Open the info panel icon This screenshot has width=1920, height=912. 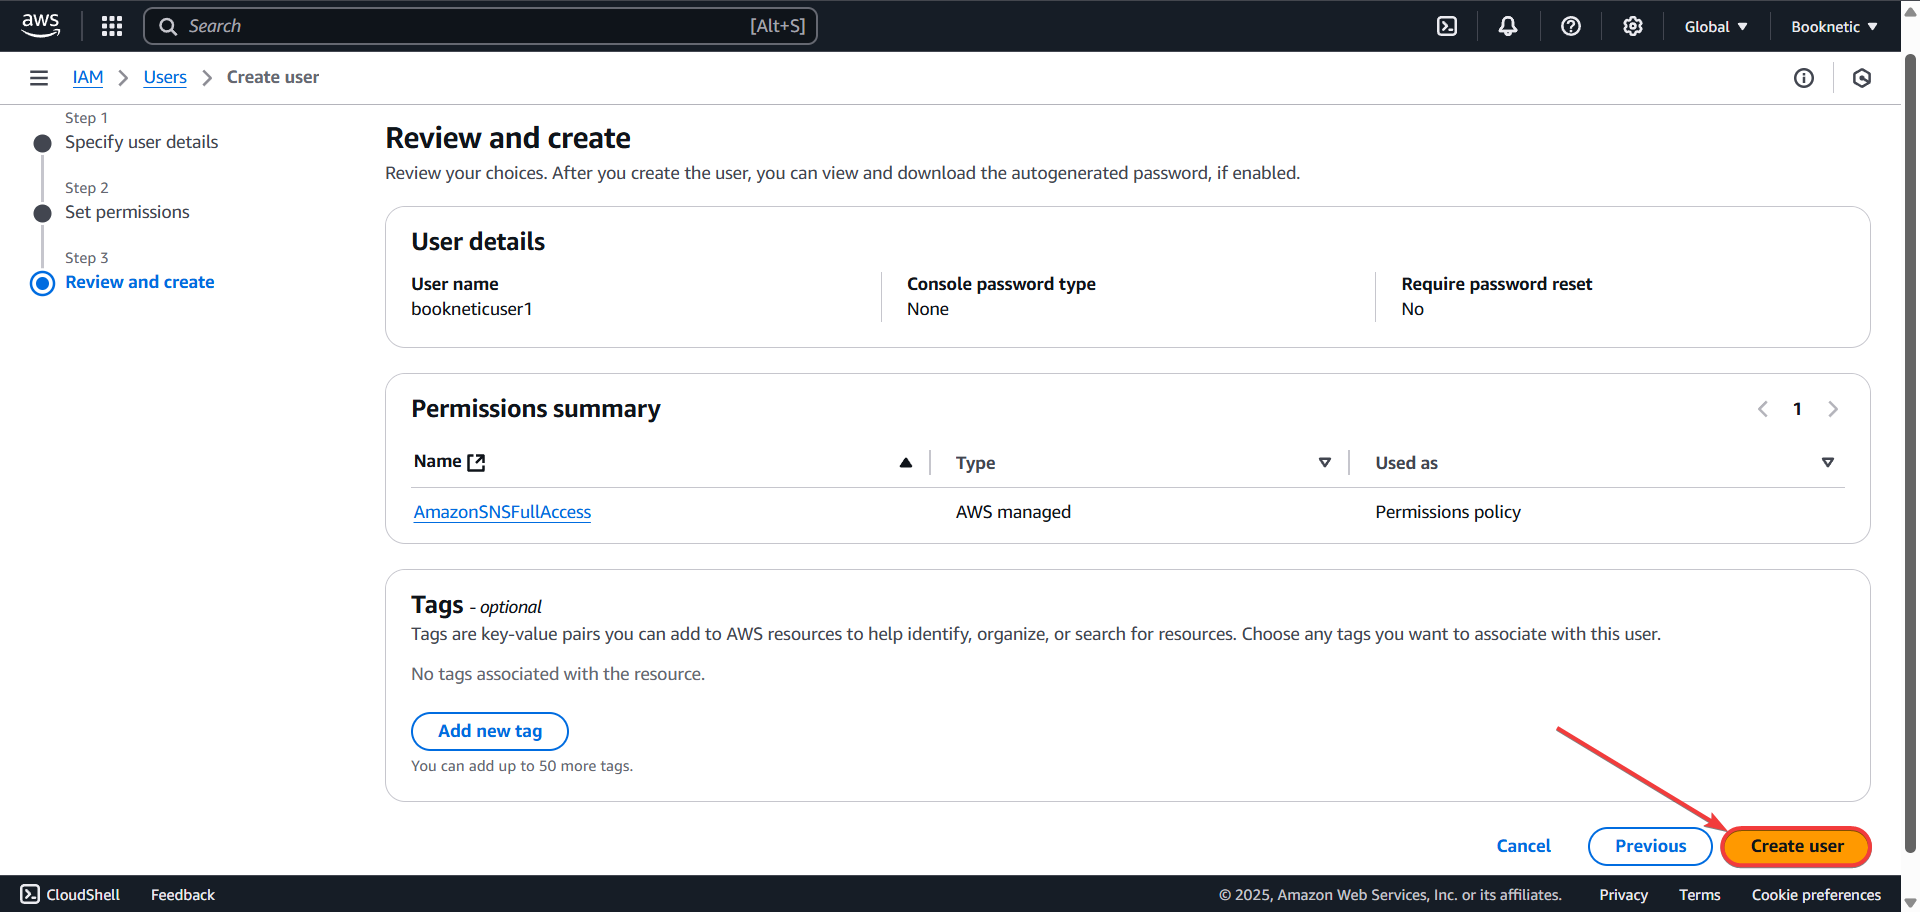point(1804,78)
